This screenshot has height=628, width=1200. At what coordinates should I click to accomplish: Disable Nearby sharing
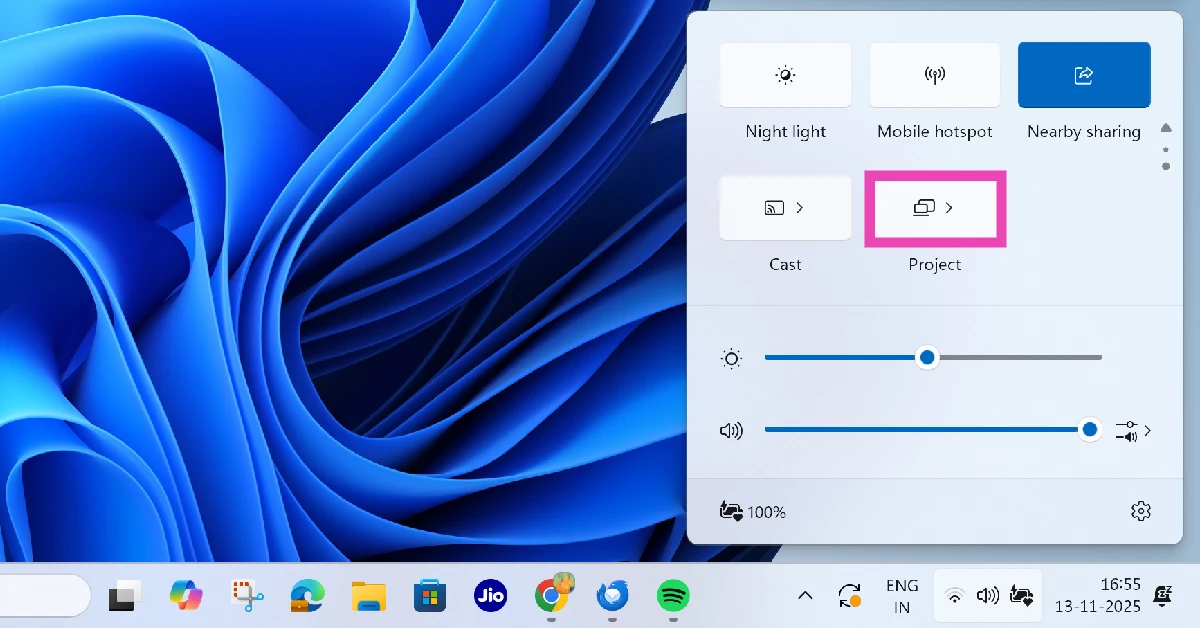(x=1084, y=74)
